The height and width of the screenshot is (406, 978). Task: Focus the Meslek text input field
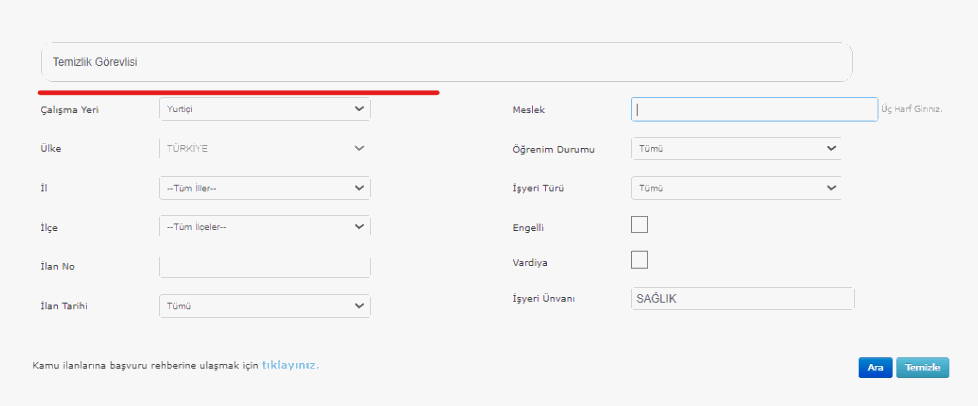(754, 109)
